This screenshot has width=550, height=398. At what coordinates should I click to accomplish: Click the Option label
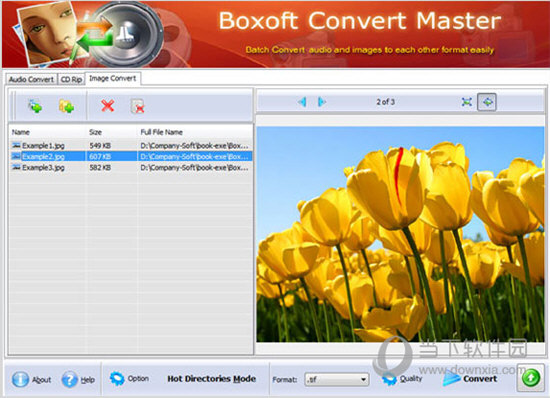tap(138, 378)
